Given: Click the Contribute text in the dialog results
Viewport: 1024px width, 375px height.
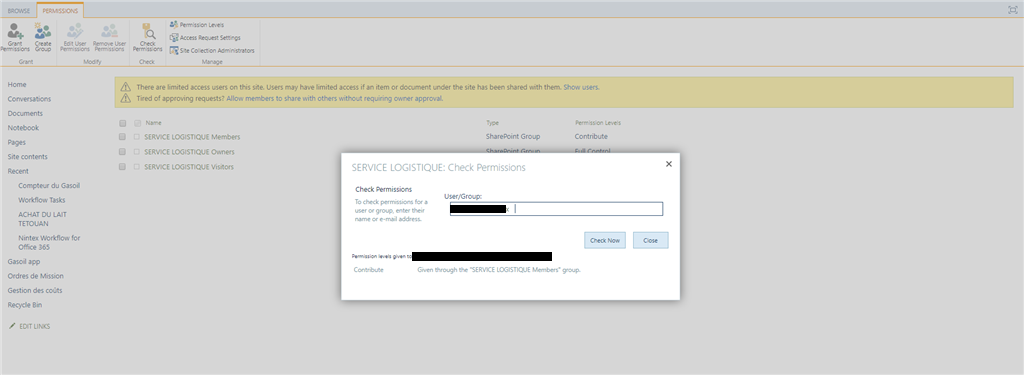Looking at the screenshot, I should [x=369, y=270].
